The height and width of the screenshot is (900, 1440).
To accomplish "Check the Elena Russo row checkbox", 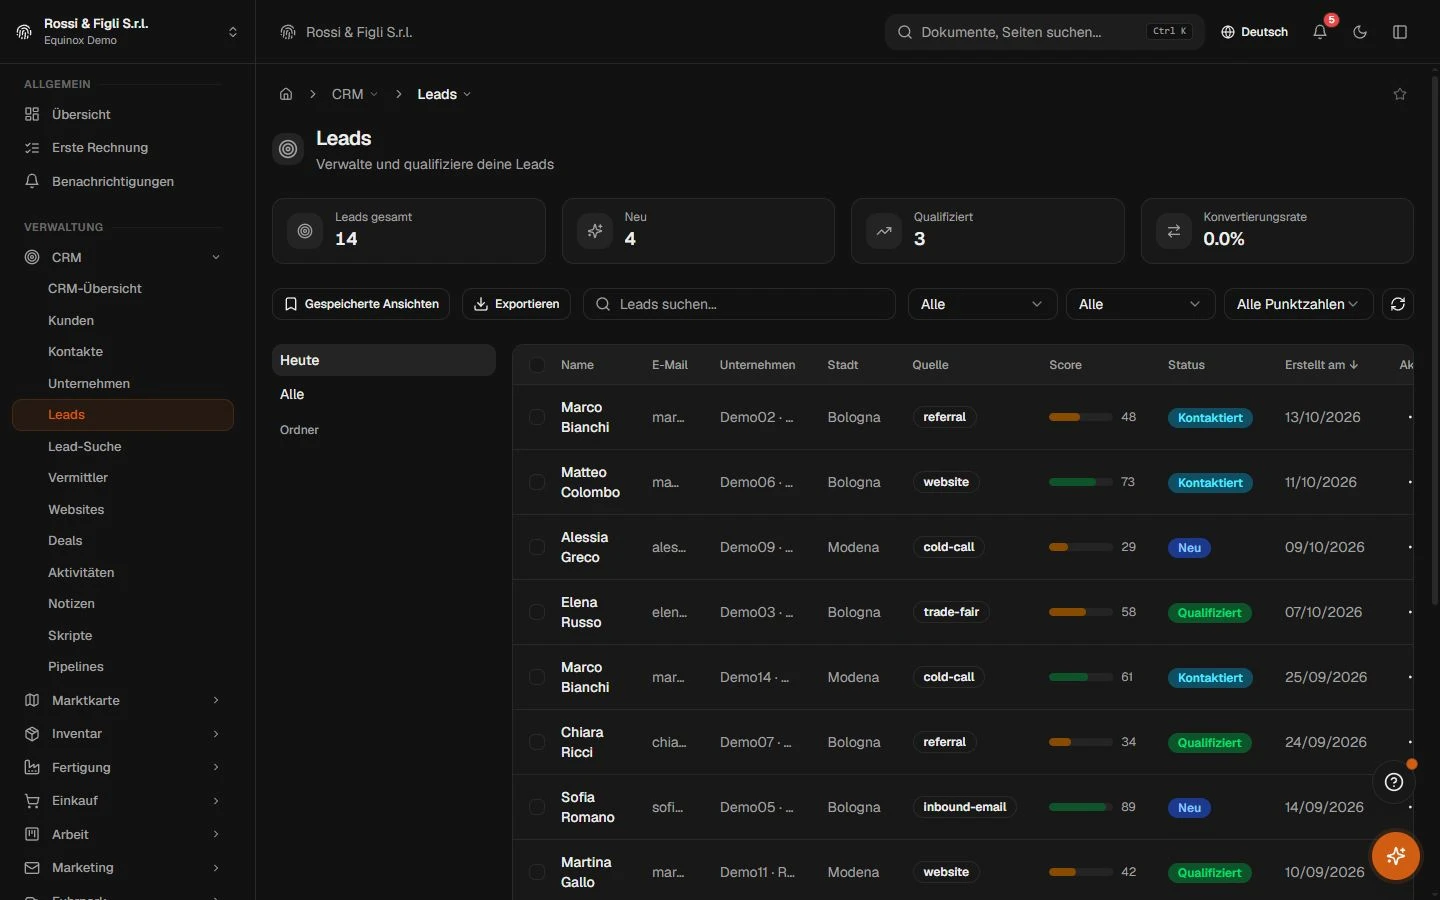I will [537, 612].
